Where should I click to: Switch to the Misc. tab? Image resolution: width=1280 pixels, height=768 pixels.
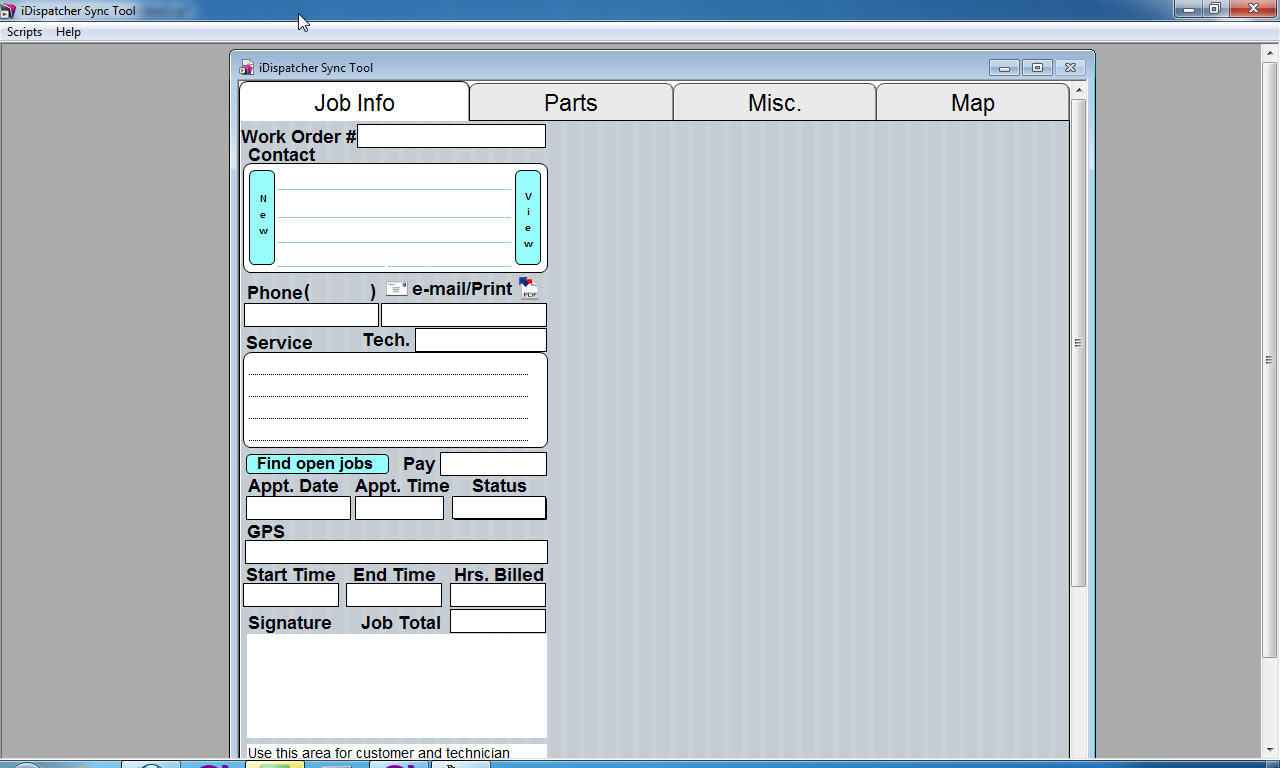[775, 103]
